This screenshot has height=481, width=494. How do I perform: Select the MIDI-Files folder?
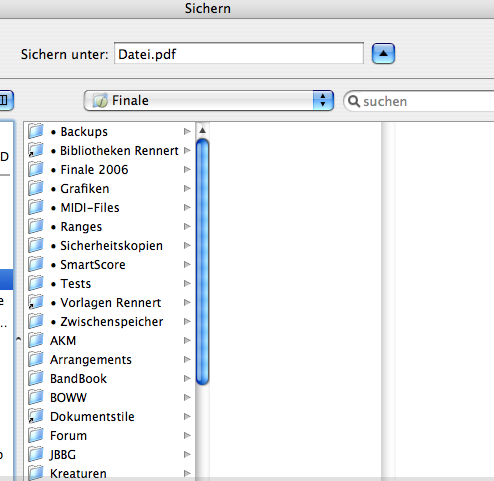click(110, 207)
